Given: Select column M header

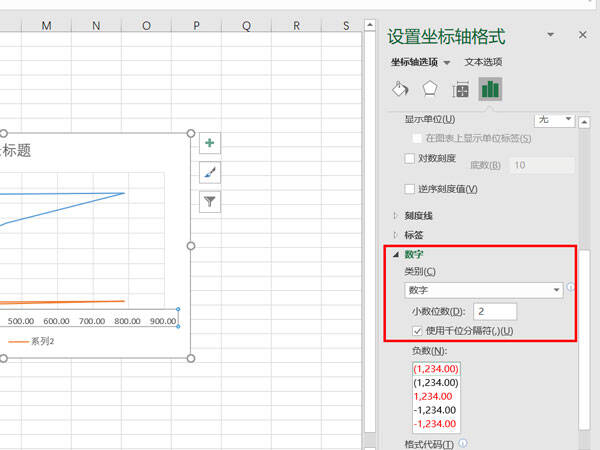Looking at the screenshot, I should coord(46,26).
